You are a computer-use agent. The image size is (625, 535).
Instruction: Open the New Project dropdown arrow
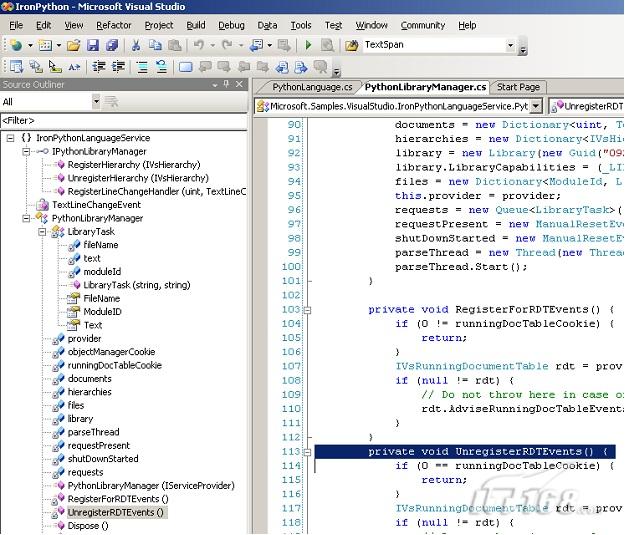point(30,46)
